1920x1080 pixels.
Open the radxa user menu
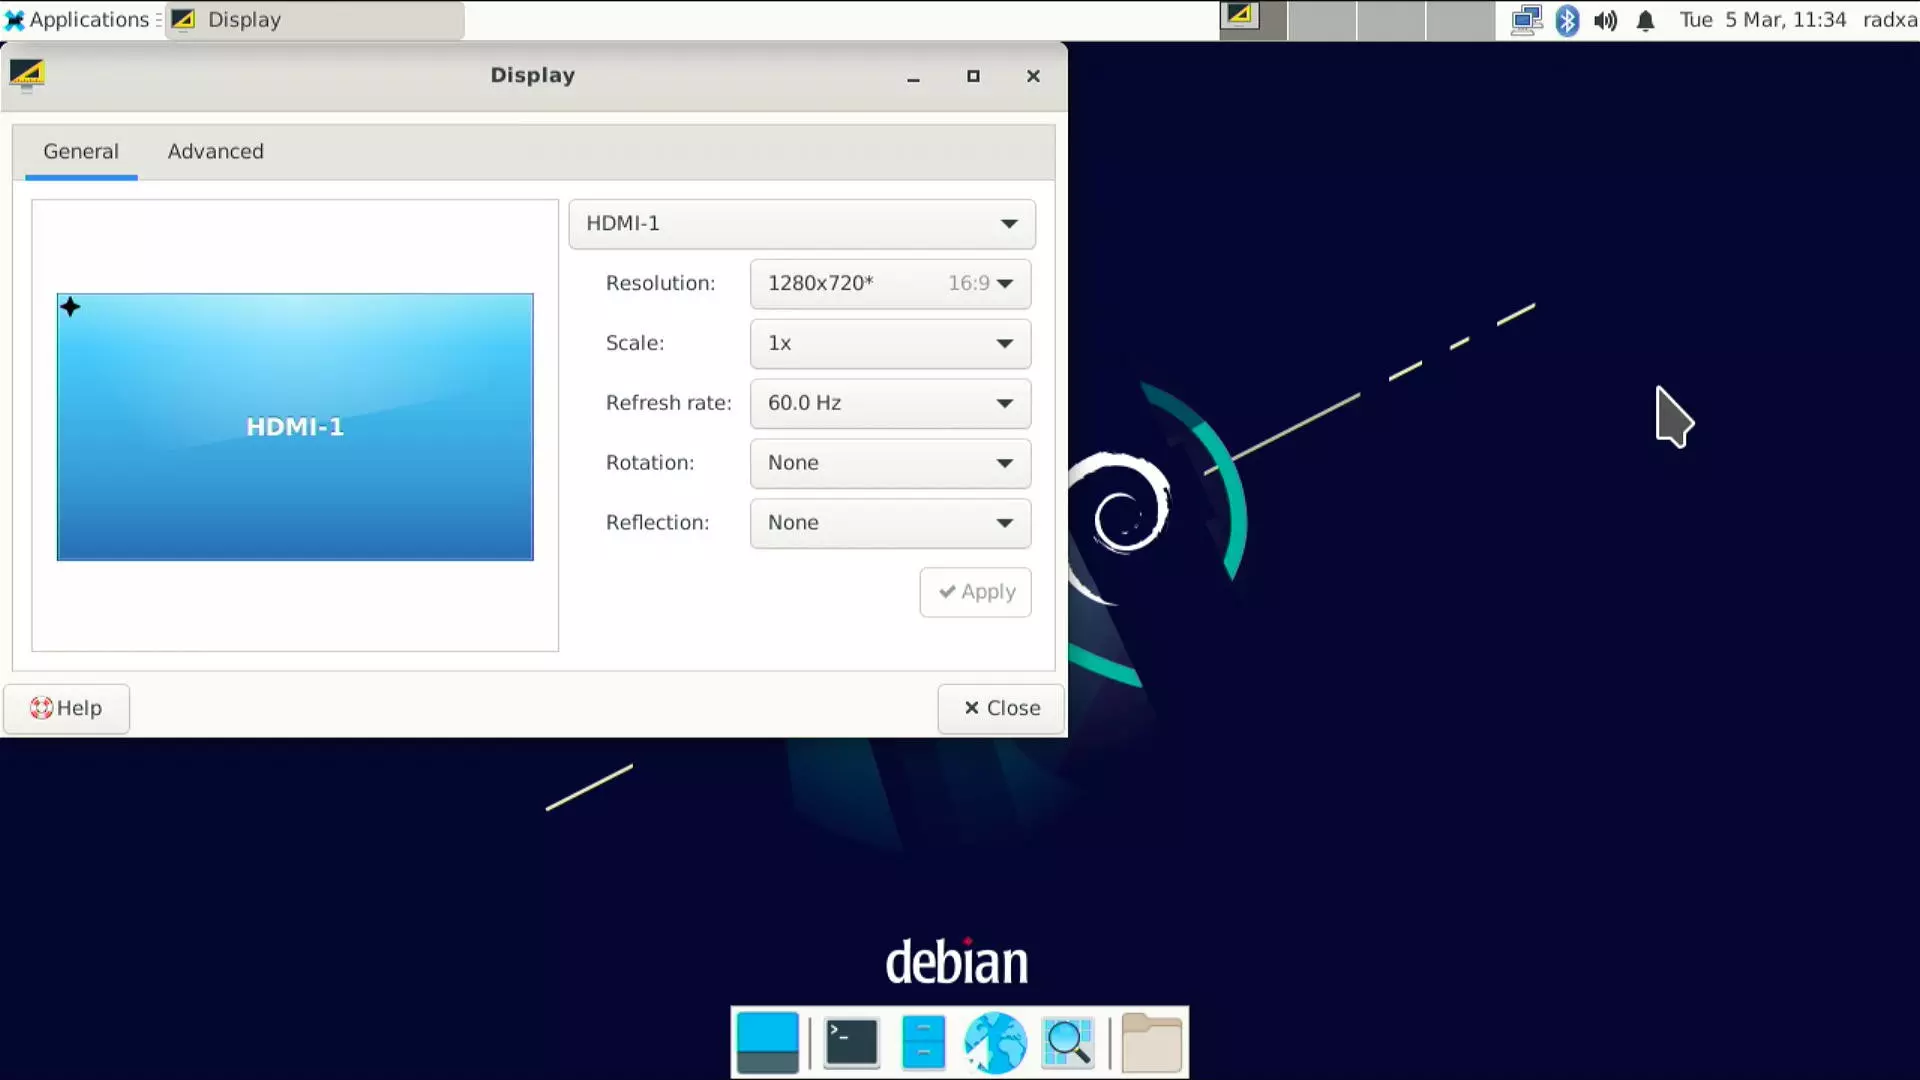(1889, 20)
